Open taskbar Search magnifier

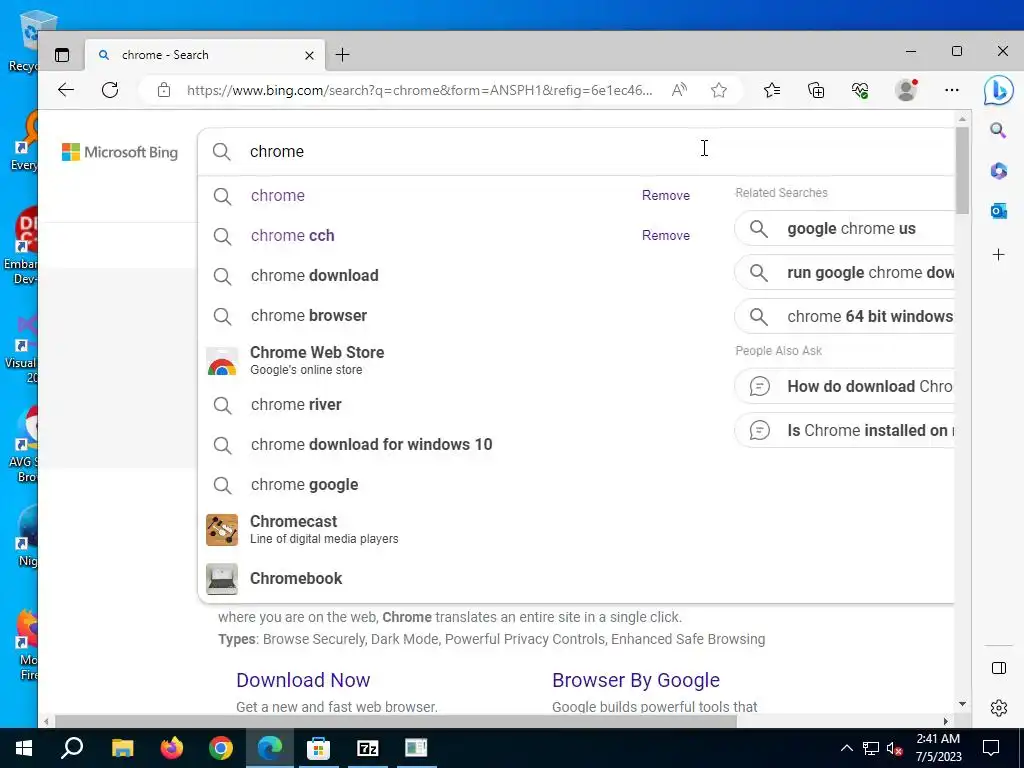72,748
